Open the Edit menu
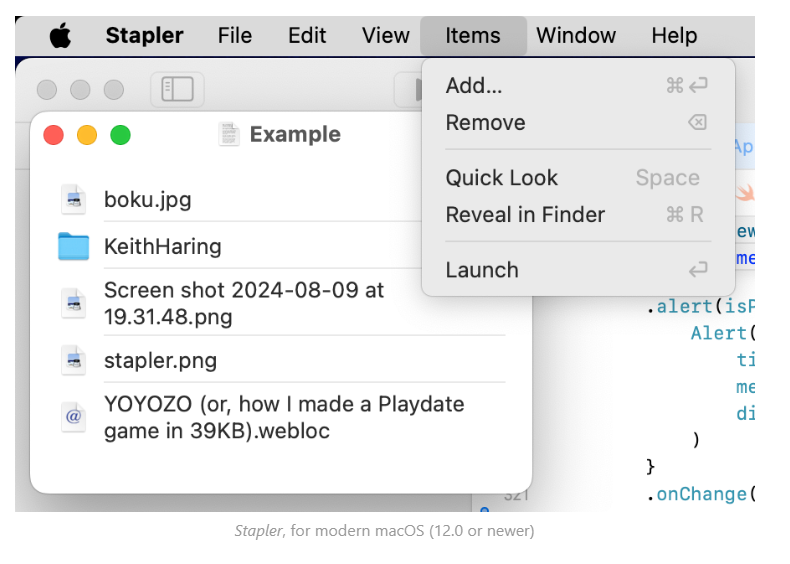The height and width of the screenshot is (564, 790). (307, 36)
